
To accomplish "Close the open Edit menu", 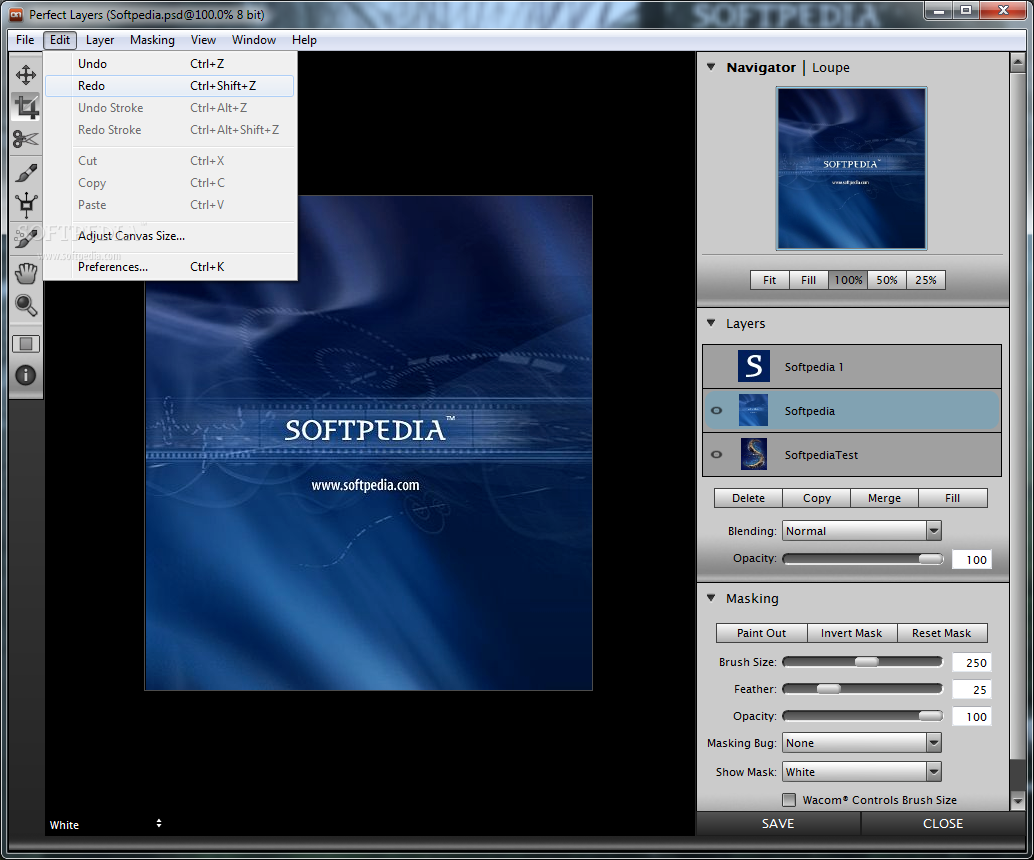I will click(60, 40).
